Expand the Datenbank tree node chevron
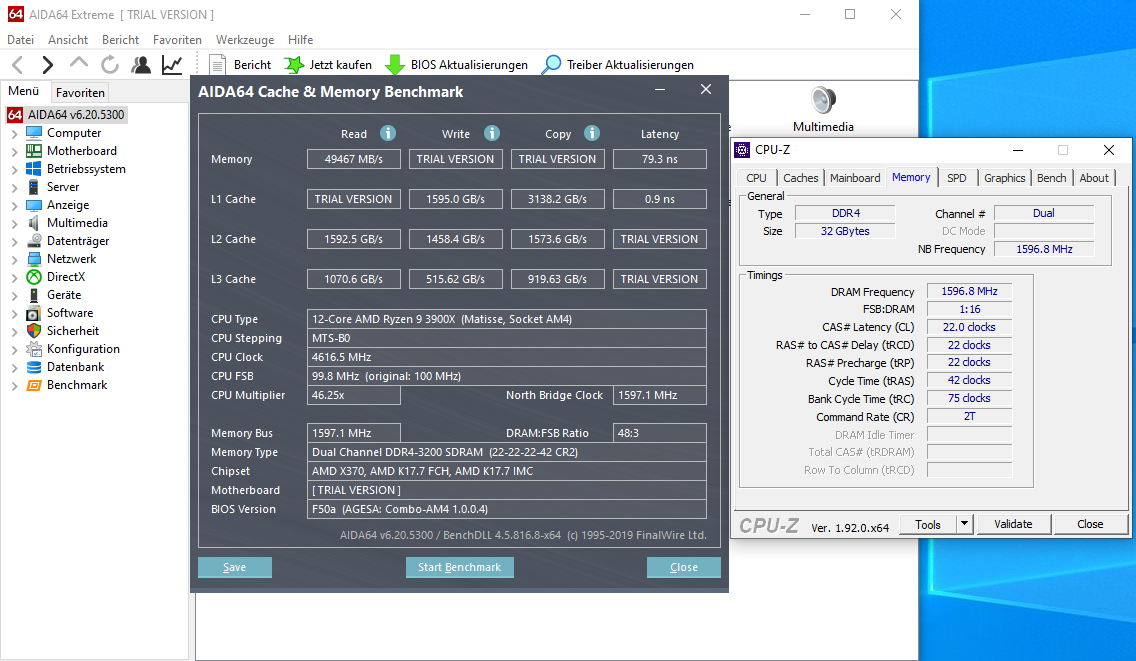 [14, 367]
